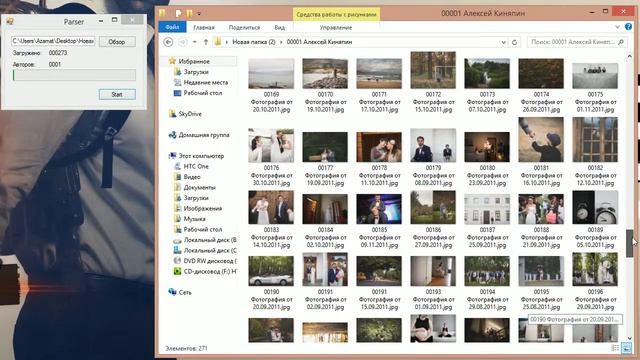The width and height of the screenshot is (640, 360).
Task: Switch to details view icon in status bar
Action: click(x=616, y=348)
